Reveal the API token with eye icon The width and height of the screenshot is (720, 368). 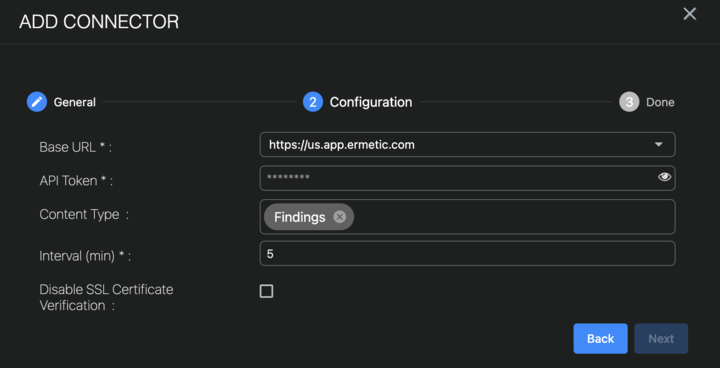(x=664, y=177)
